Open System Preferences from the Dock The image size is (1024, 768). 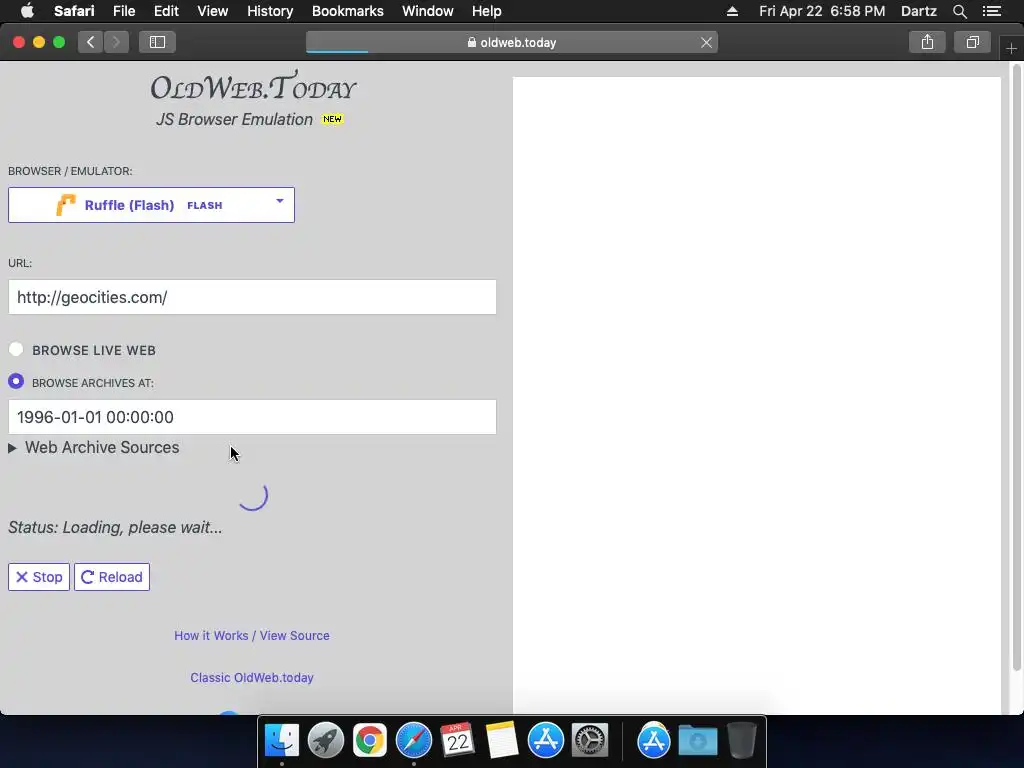click(590, 741)
